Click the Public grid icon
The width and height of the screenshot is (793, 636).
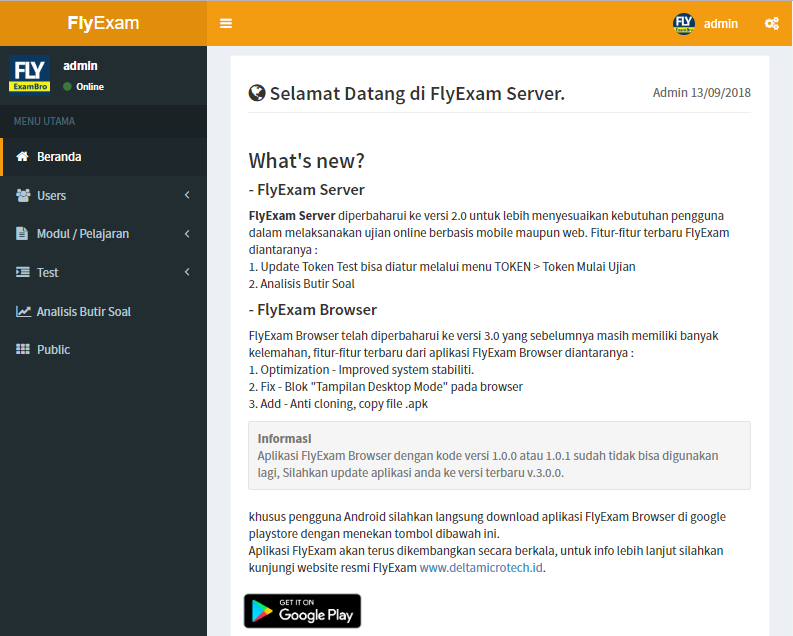(23, 349)
